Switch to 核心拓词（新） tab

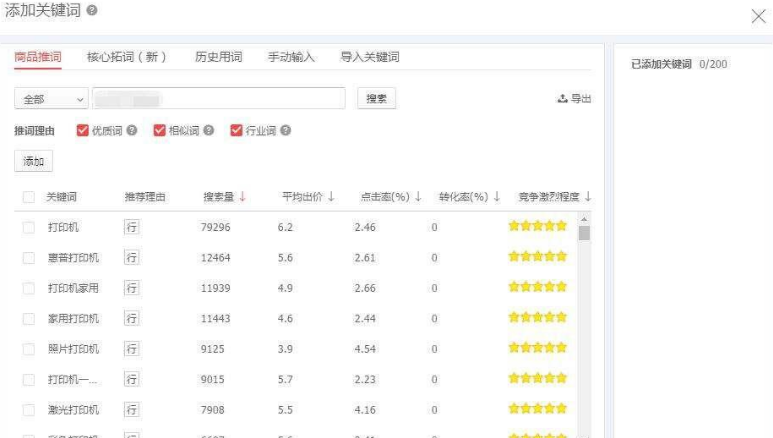click(x=126, y=57)
